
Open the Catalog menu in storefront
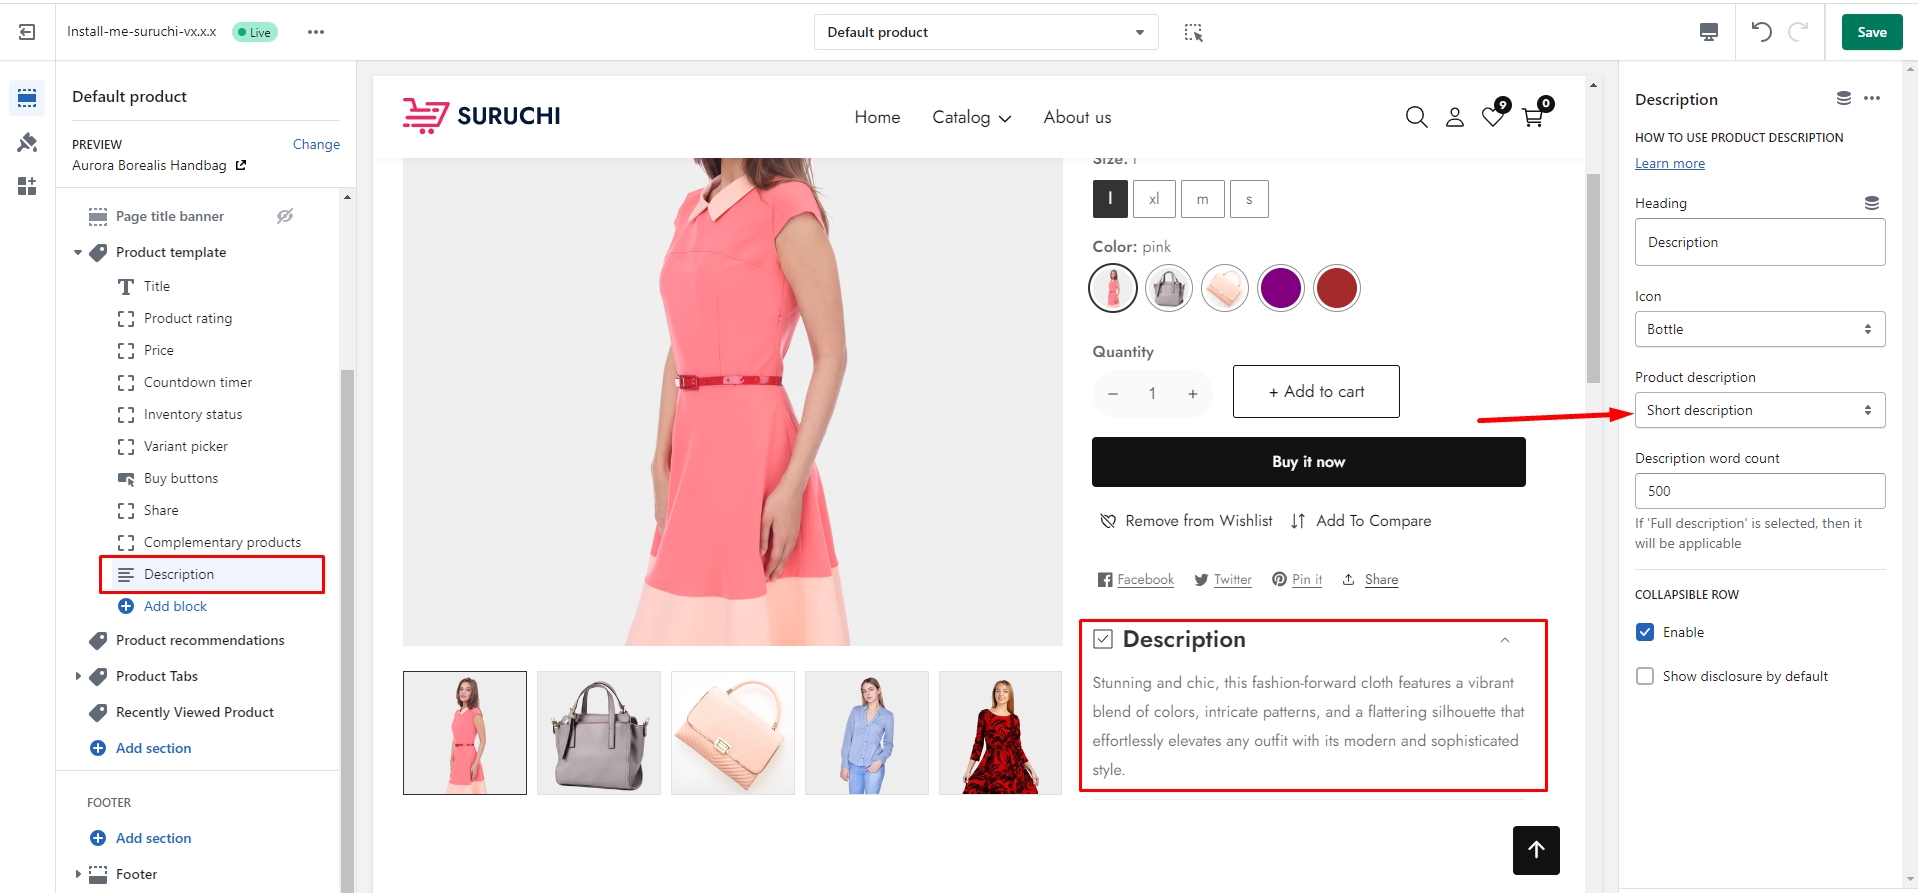coord(971,118)
